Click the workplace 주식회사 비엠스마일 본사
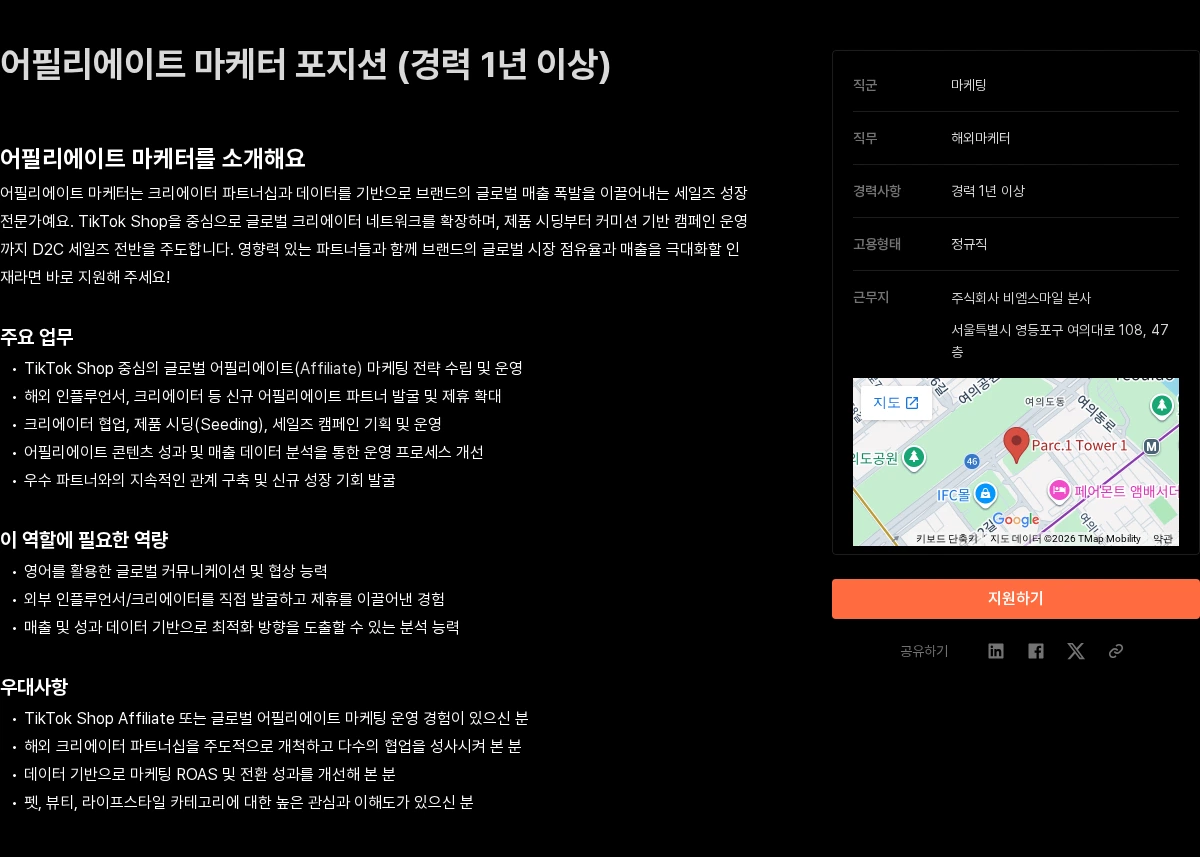The width and height of the screenshot is (1200, 857). coord(1021,298)
